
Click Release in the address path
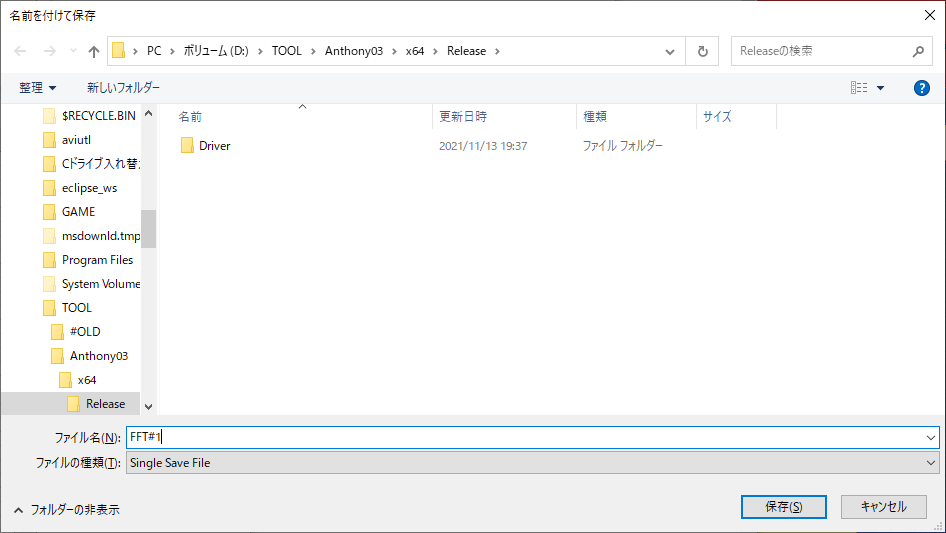[x=466, y=51]
